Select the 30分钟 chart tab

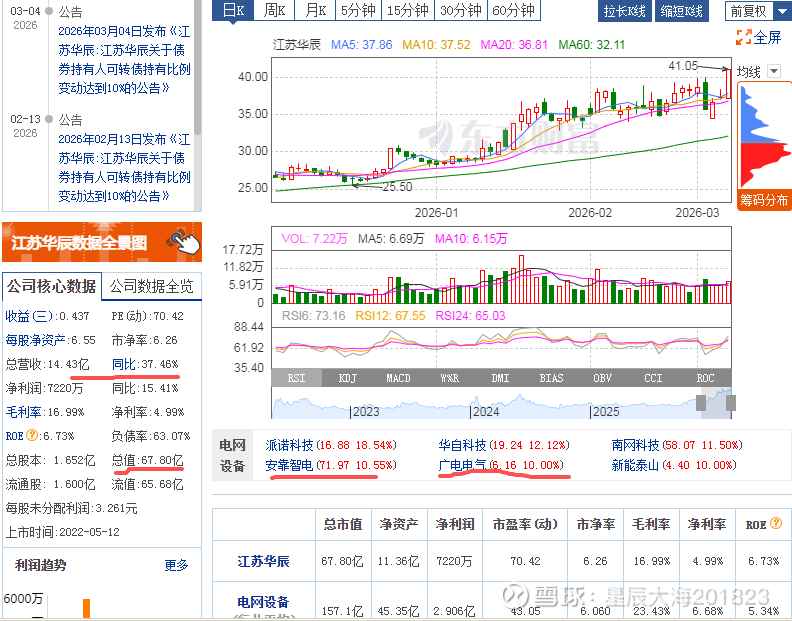[461, 11]
